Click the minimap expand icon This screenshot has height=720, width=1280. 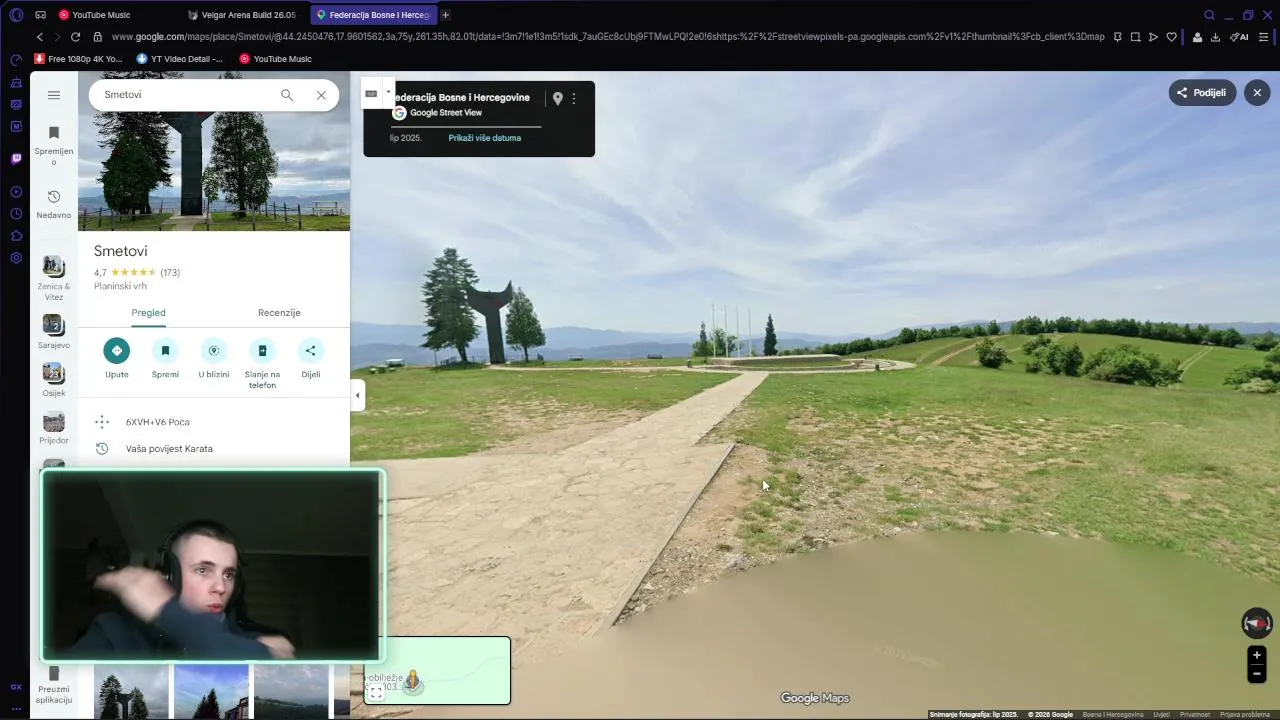click(376, 692)
